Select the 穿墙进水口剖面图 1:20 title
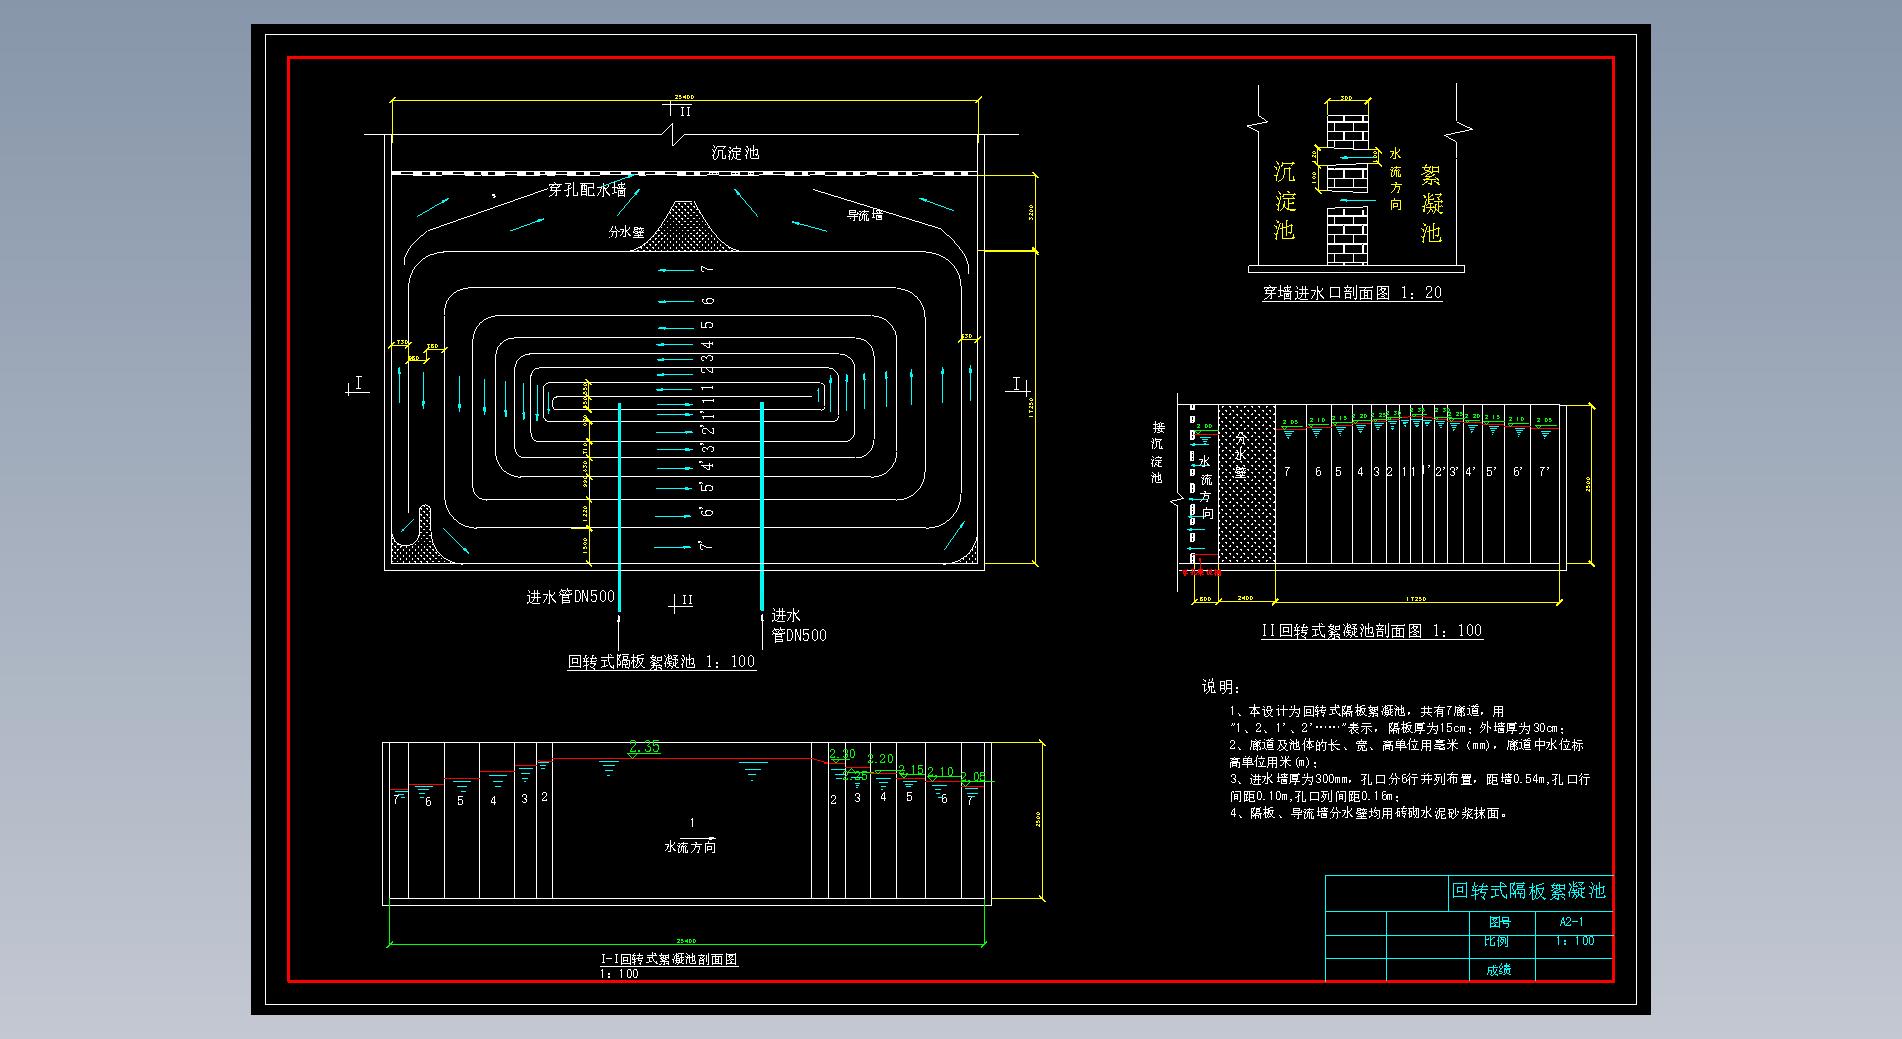This screenshot has height=1039, width=1902. tap(1352, 293)
